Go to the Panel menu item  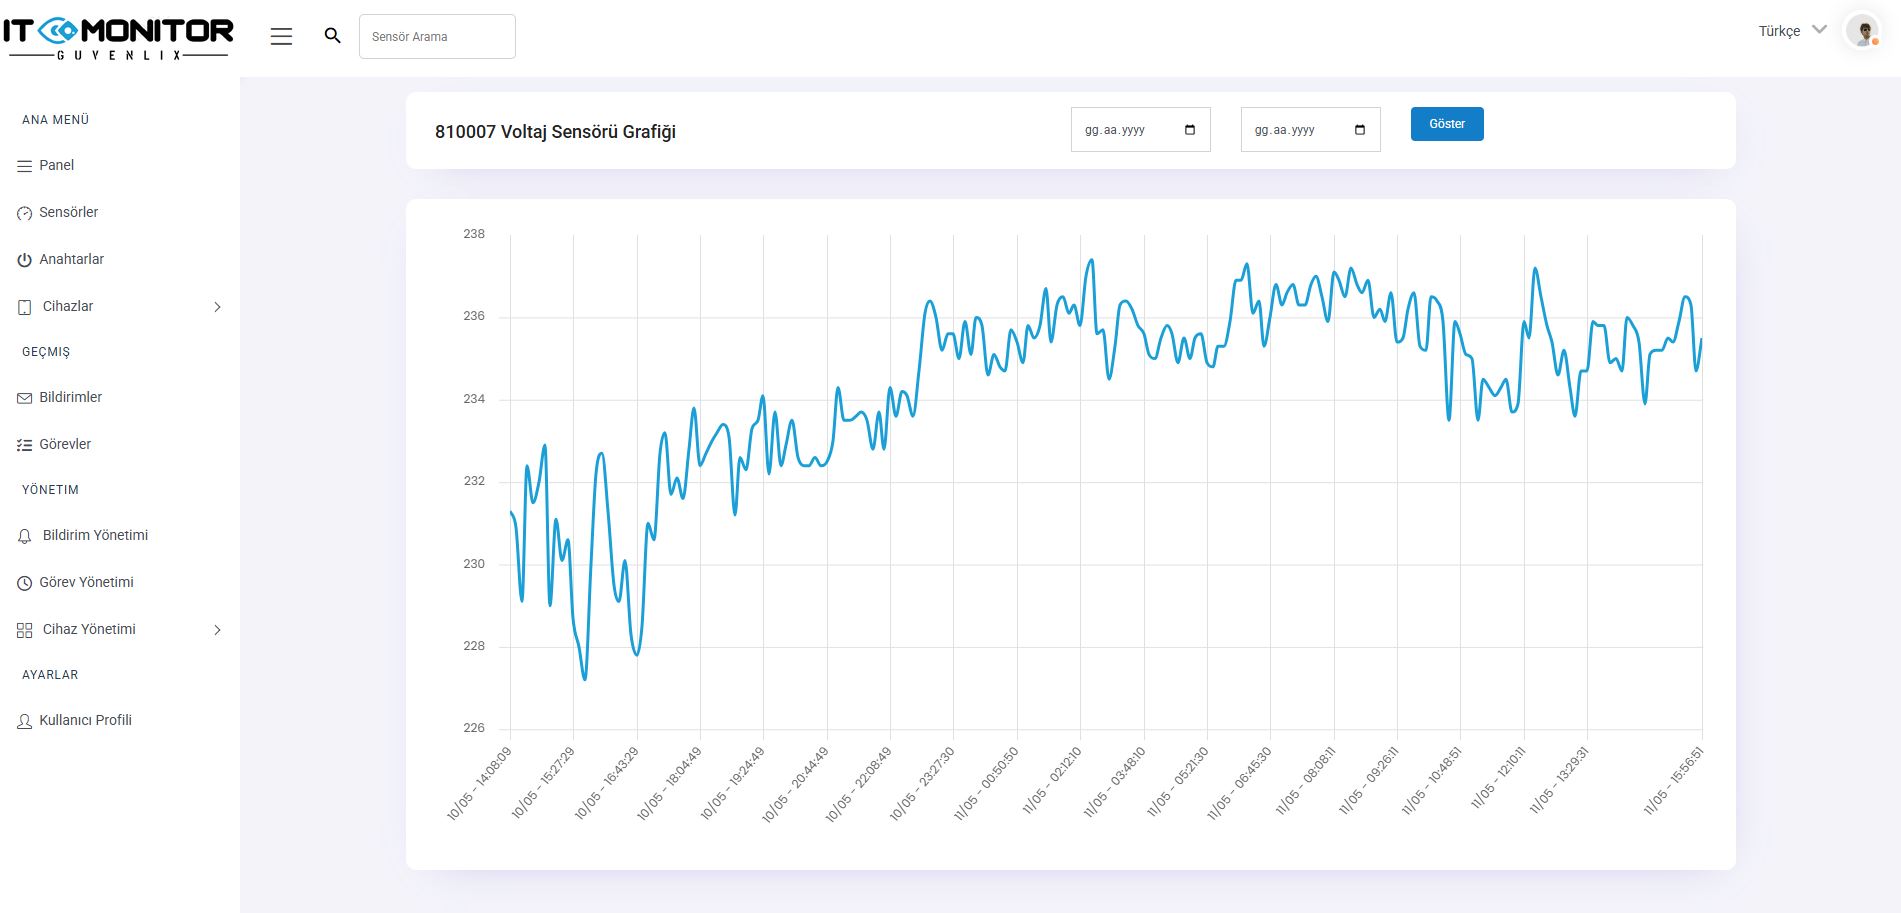(56, 166)
